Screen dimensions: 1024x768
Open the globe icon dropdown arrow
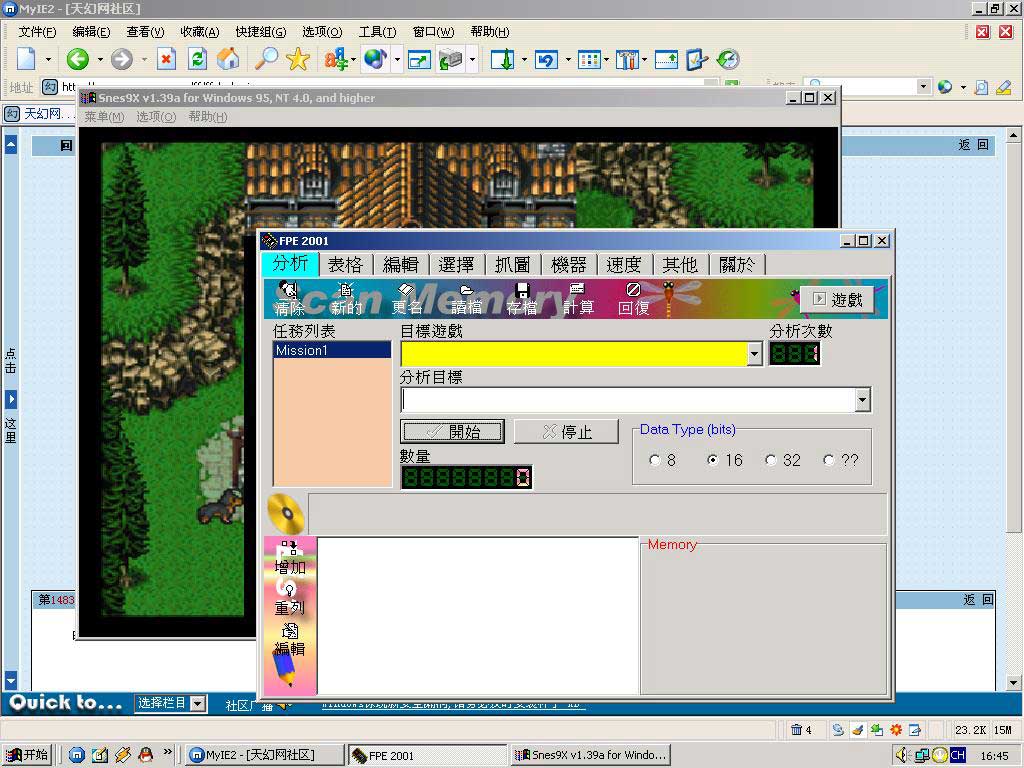click(397, 59)
